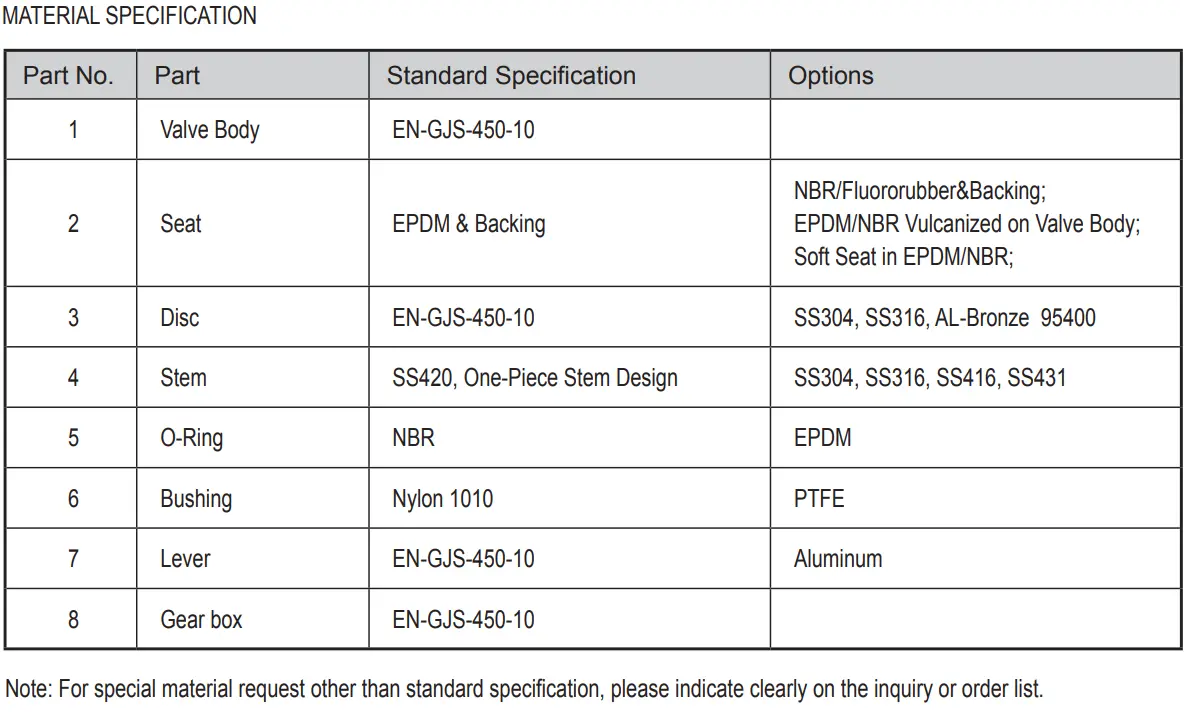Select the "Gear box" part cell
Viewport: 1187px width, 712px height.
click(x=201, y=619)
